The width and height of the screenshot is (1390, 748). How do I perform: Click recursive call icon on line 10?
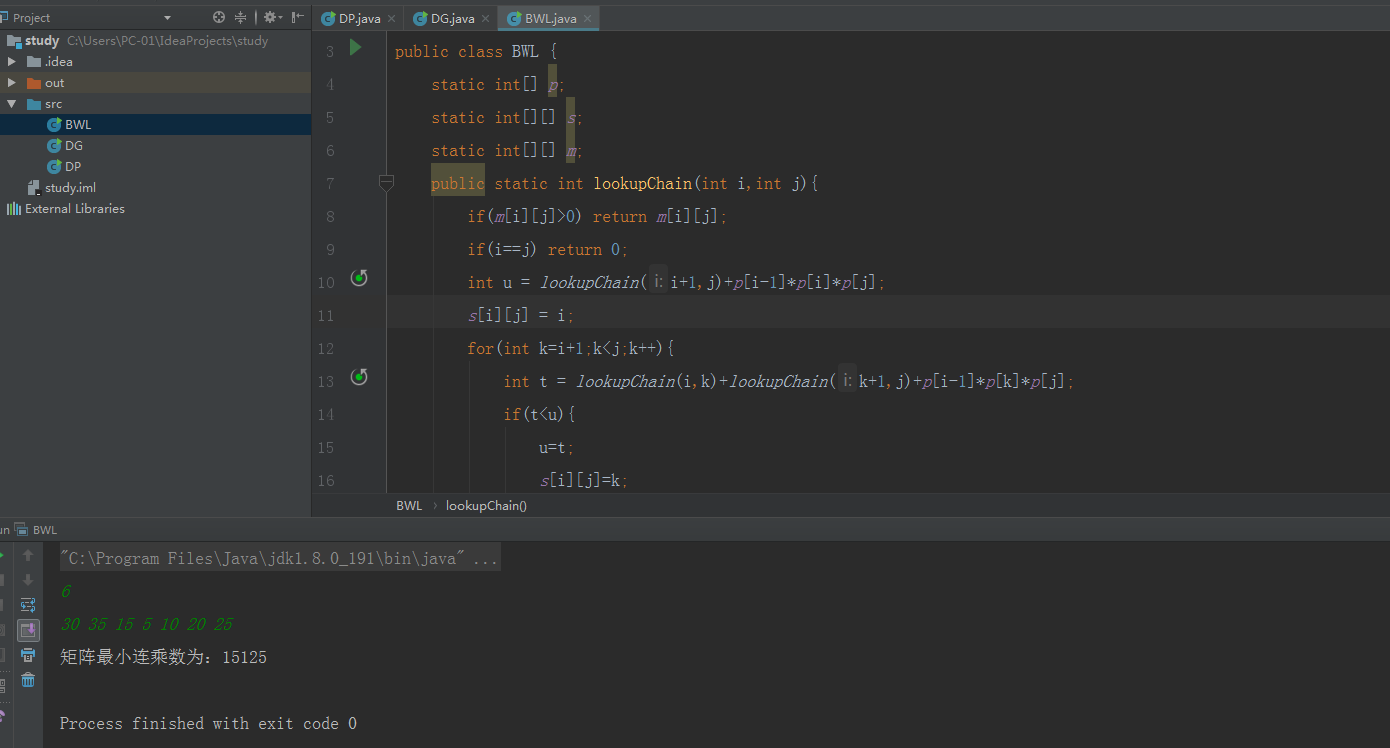point(360,278)
